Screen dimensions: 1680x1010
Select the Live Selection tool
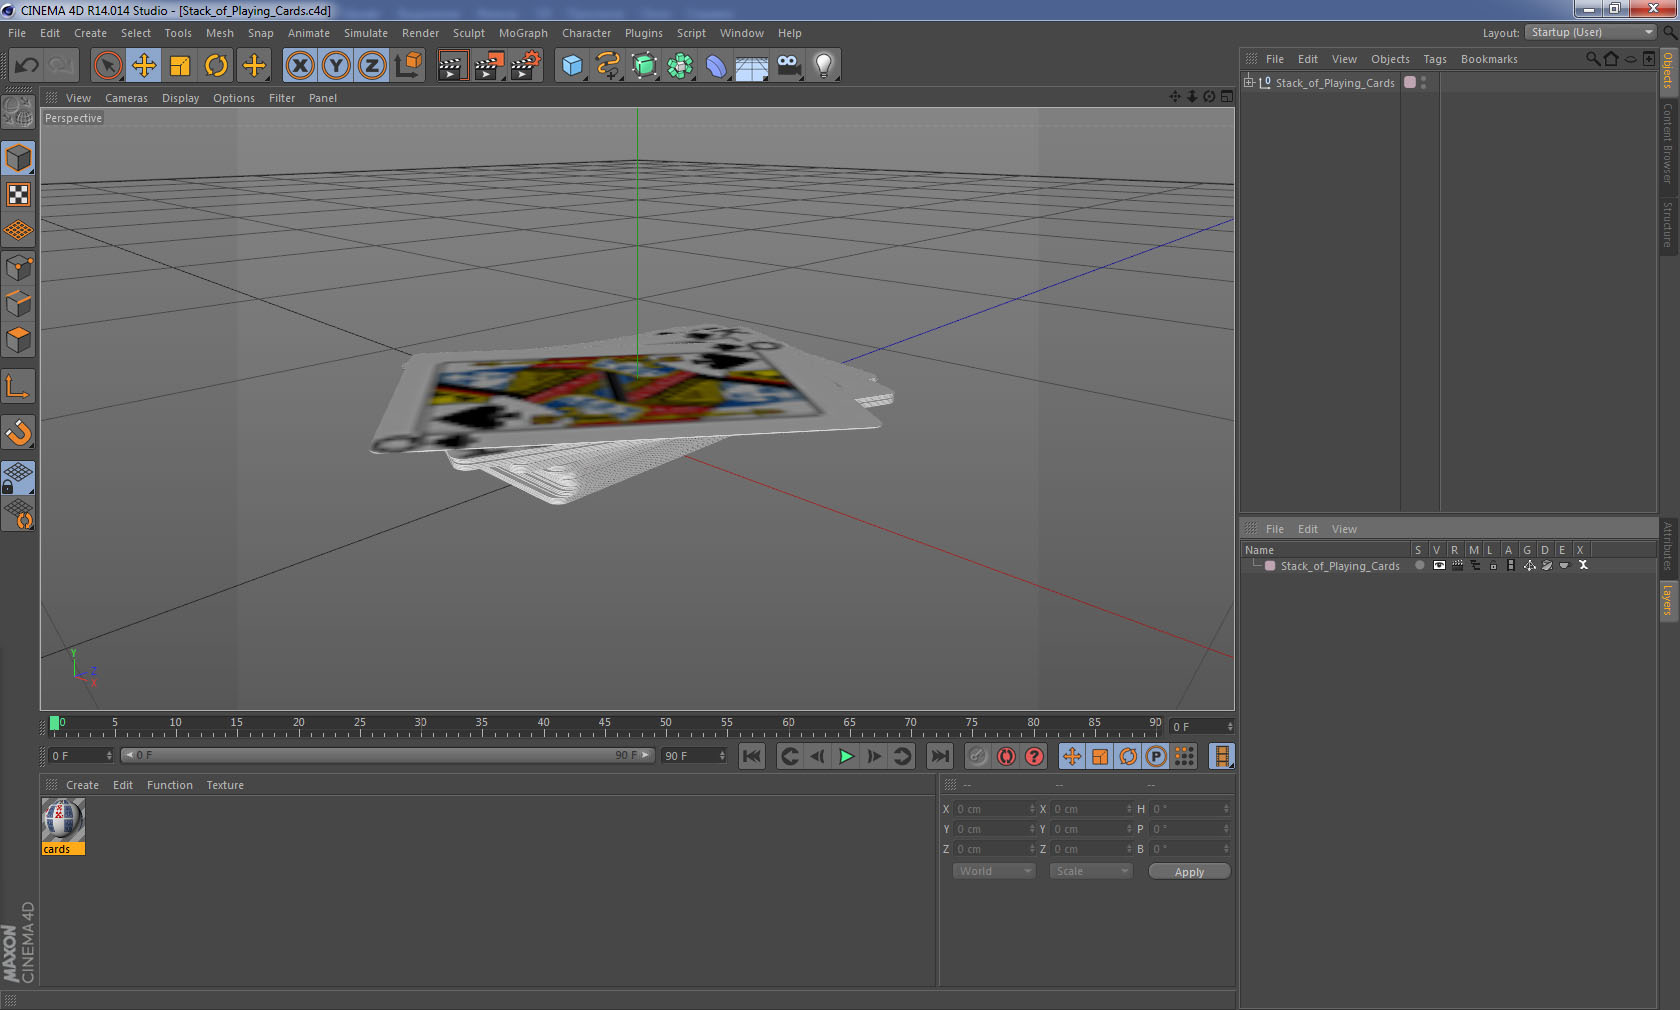[x=108, y=66]
